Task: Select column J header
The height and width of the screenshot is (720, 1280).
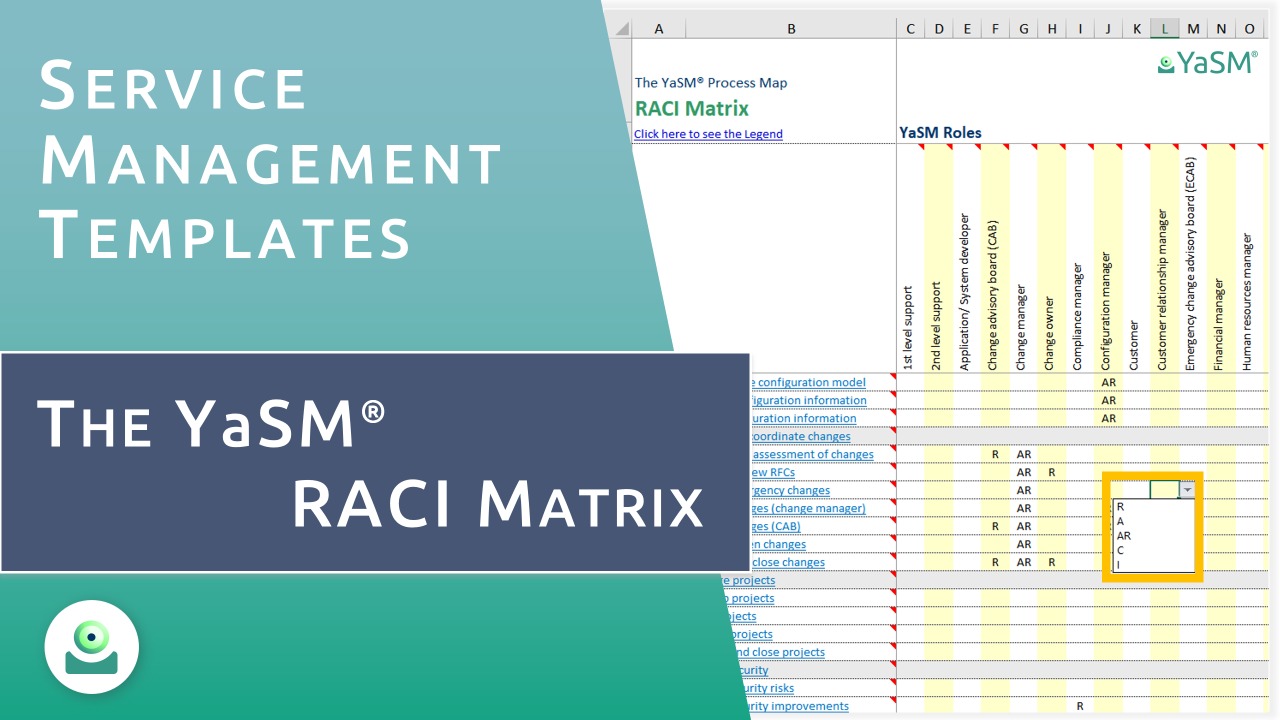Action: click(x=1108, y=29)
